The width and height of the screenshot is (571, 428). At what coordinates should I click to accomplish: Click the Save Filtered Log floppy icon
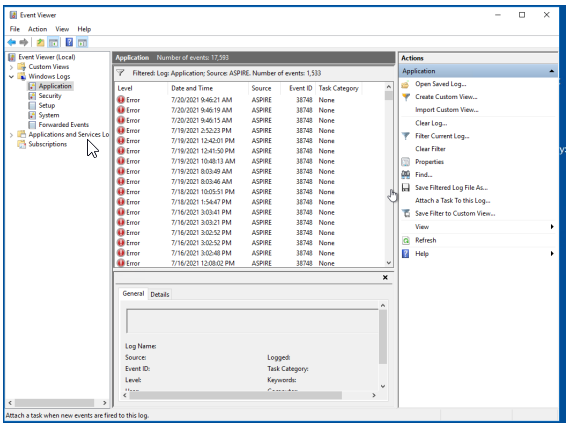click(406, 188)
